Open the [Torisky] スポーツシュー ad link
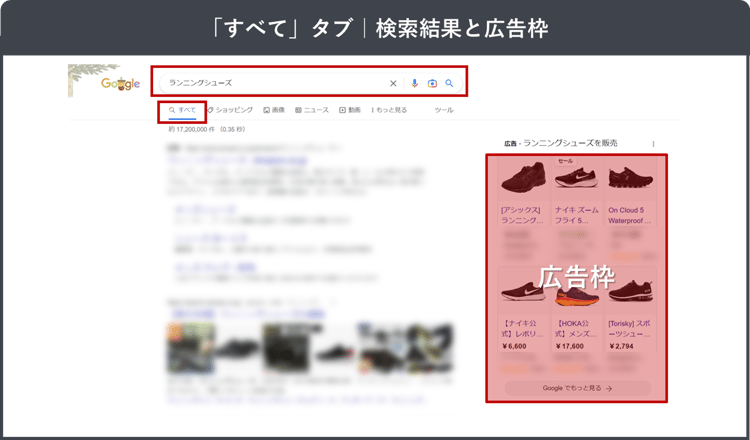Screen dimensions: 750x440 click(630, 329)
